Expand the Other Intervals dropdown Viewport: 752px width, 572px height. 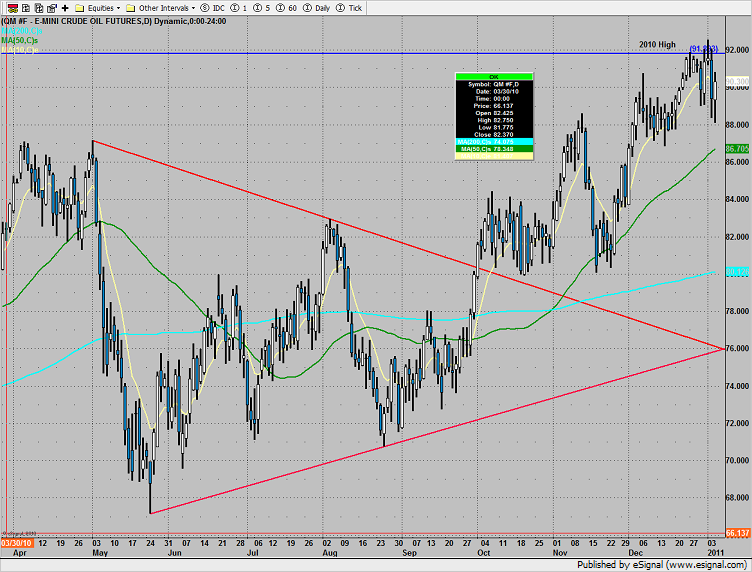pyautogui.click(x=166, y=7)
